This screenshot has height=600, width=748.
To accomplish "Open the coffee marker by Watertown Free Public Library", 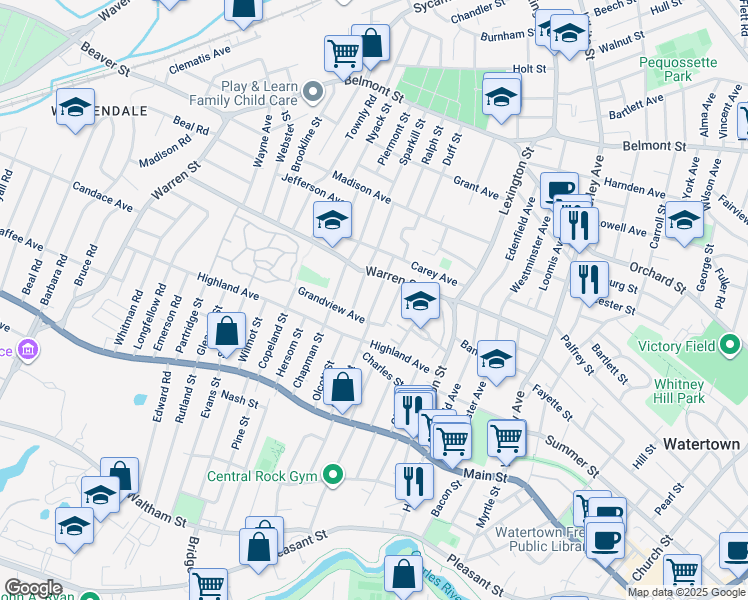I will [604, 540].
